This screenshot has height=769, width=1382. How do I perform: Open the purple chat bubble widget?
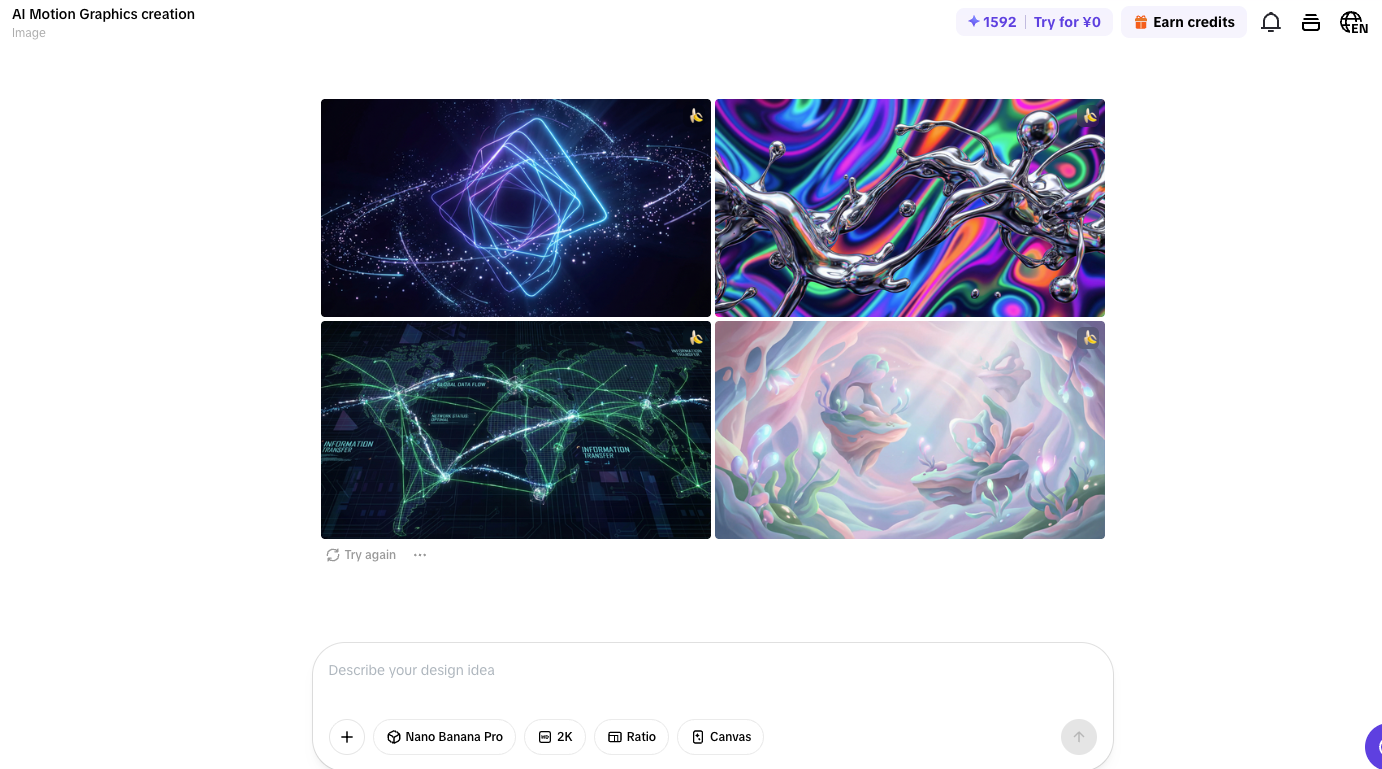coord(1374,746)
